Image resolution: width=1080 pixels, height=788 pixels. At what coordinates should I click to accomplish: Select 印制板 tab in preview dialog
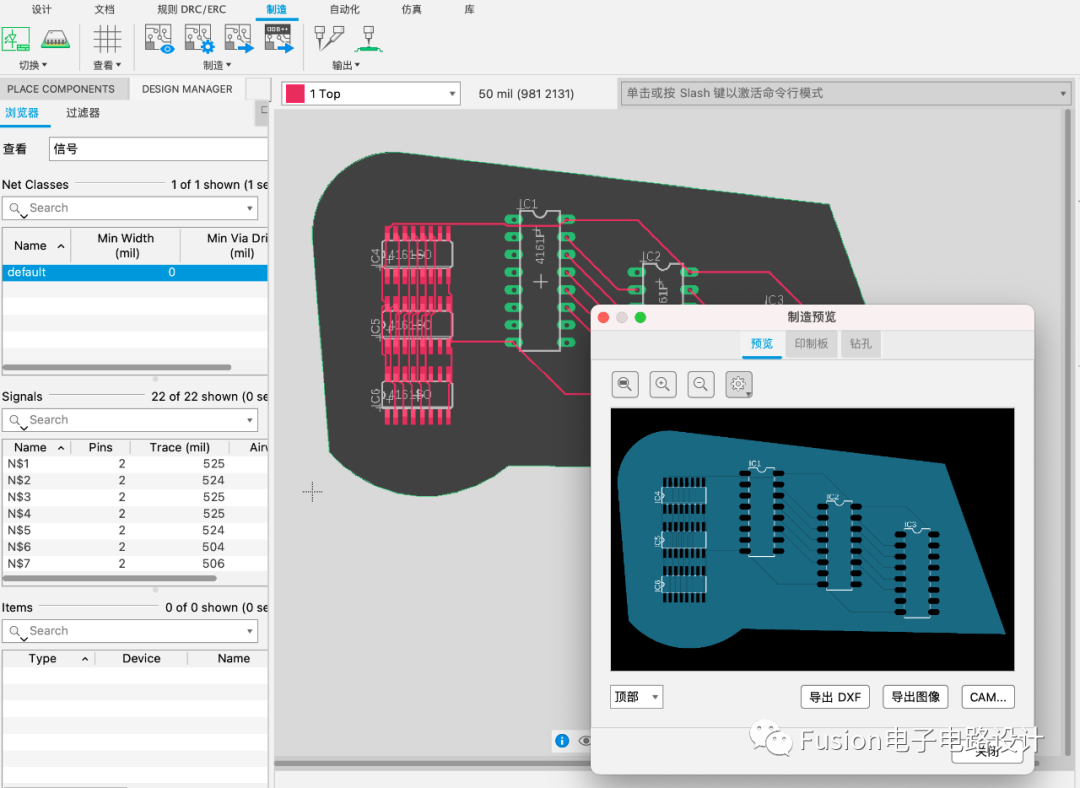coord(811,344)
